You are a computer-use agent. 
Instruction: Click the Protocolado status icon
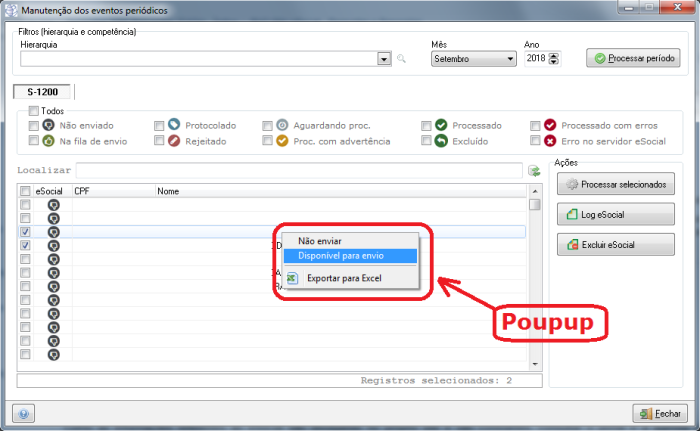174,126
